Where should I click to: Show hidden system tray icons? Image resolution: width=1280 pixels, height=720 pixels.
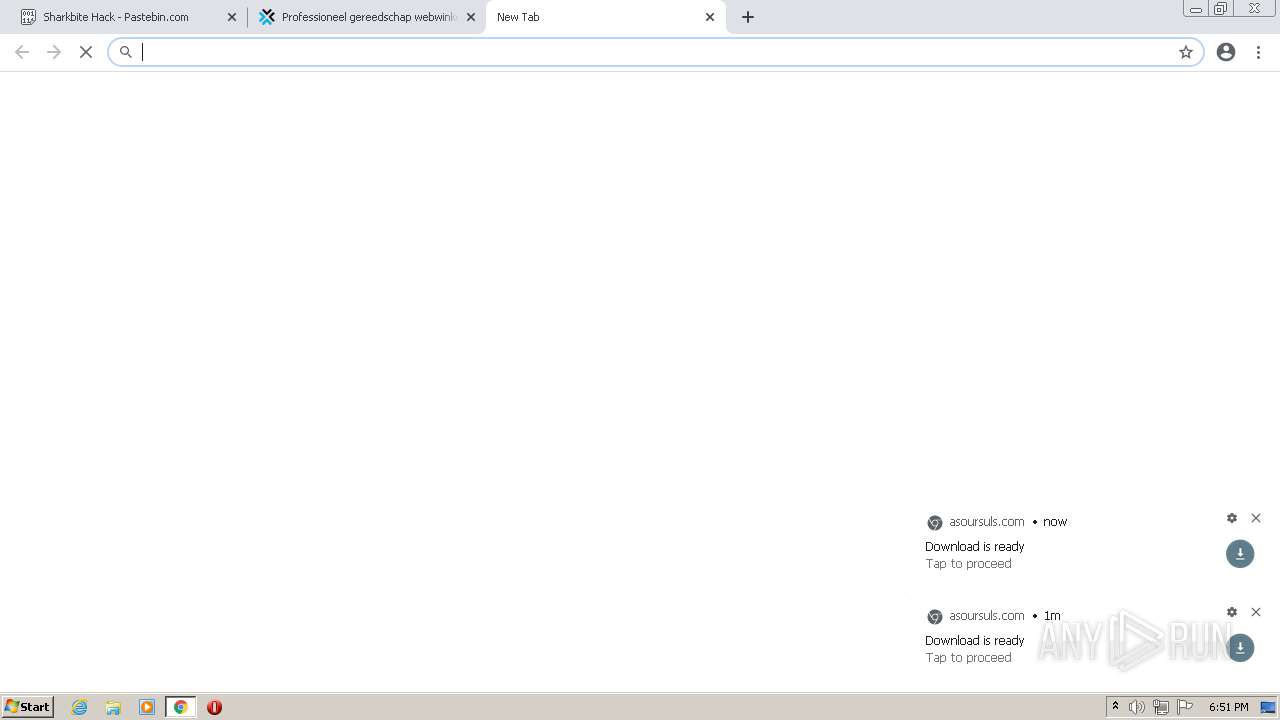[x=1116, y=706]
